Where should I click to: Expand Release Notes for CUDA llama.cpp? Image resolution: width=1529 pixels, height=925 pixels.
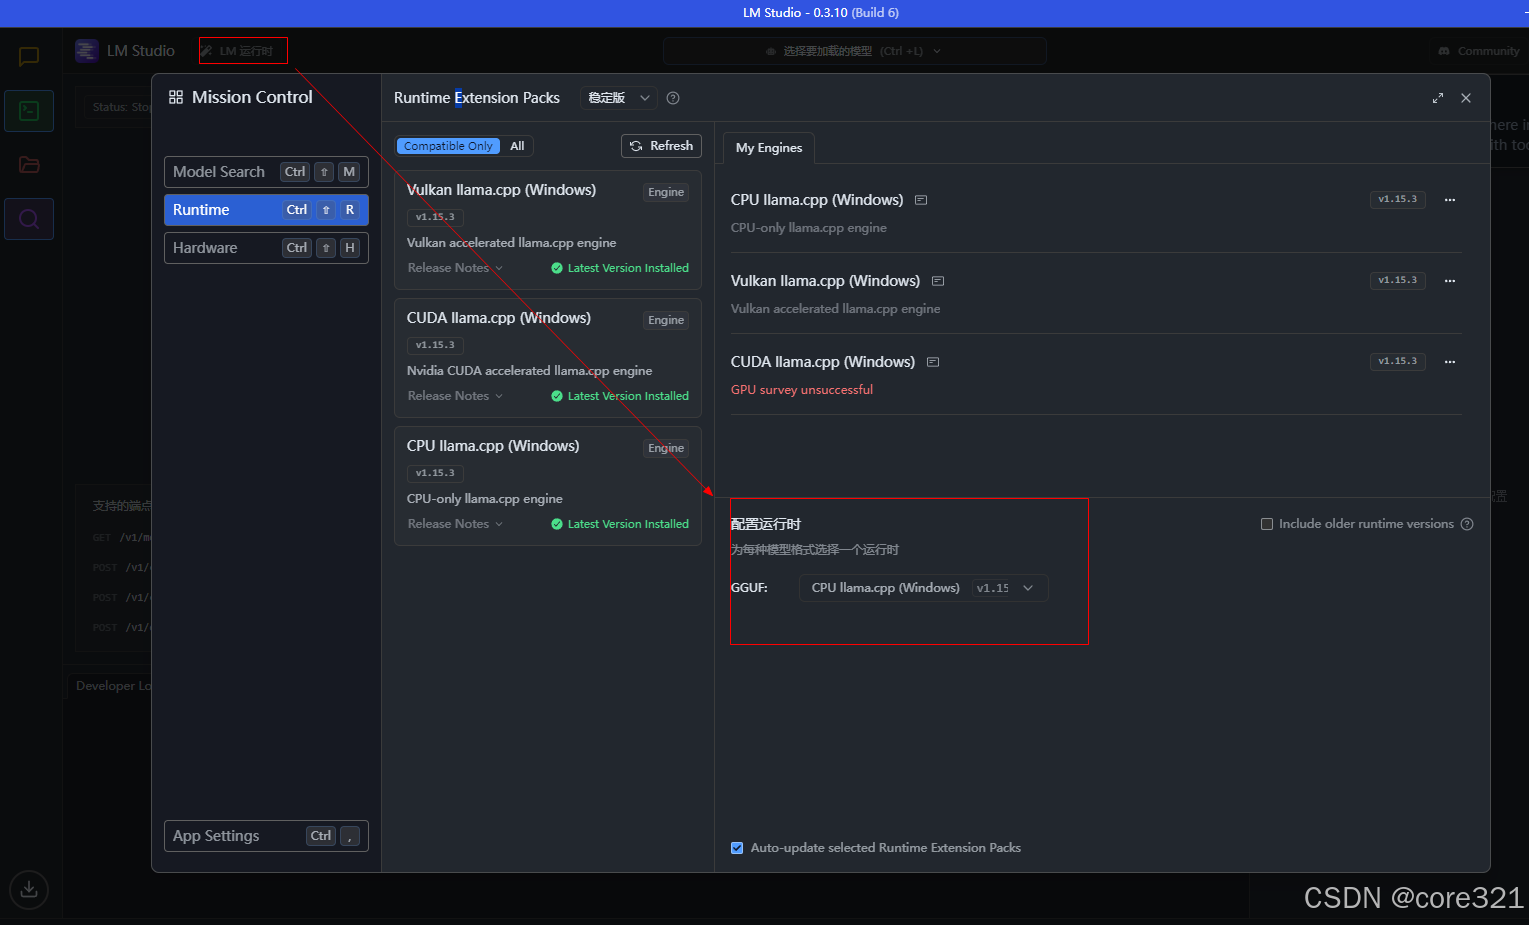tap(455, 396)
